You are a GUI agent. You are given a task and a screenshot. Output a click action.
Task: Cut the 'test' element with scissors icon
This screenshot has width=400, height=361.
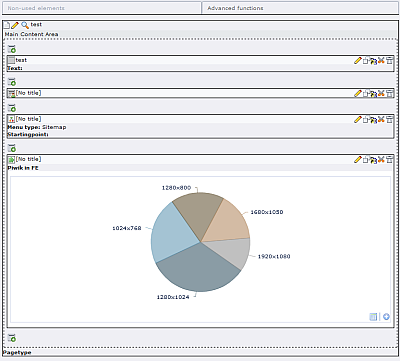click(382, 60)
